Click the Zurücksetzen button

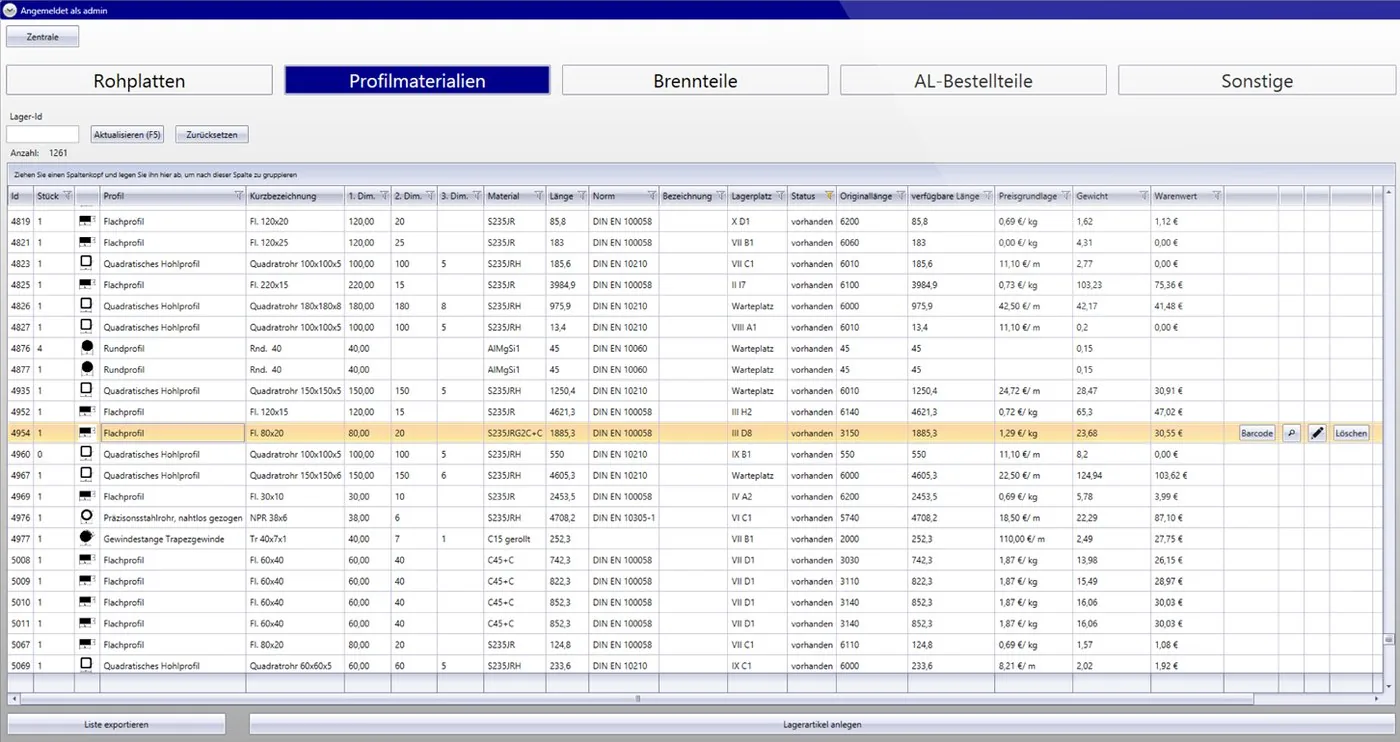coord(212,134)
